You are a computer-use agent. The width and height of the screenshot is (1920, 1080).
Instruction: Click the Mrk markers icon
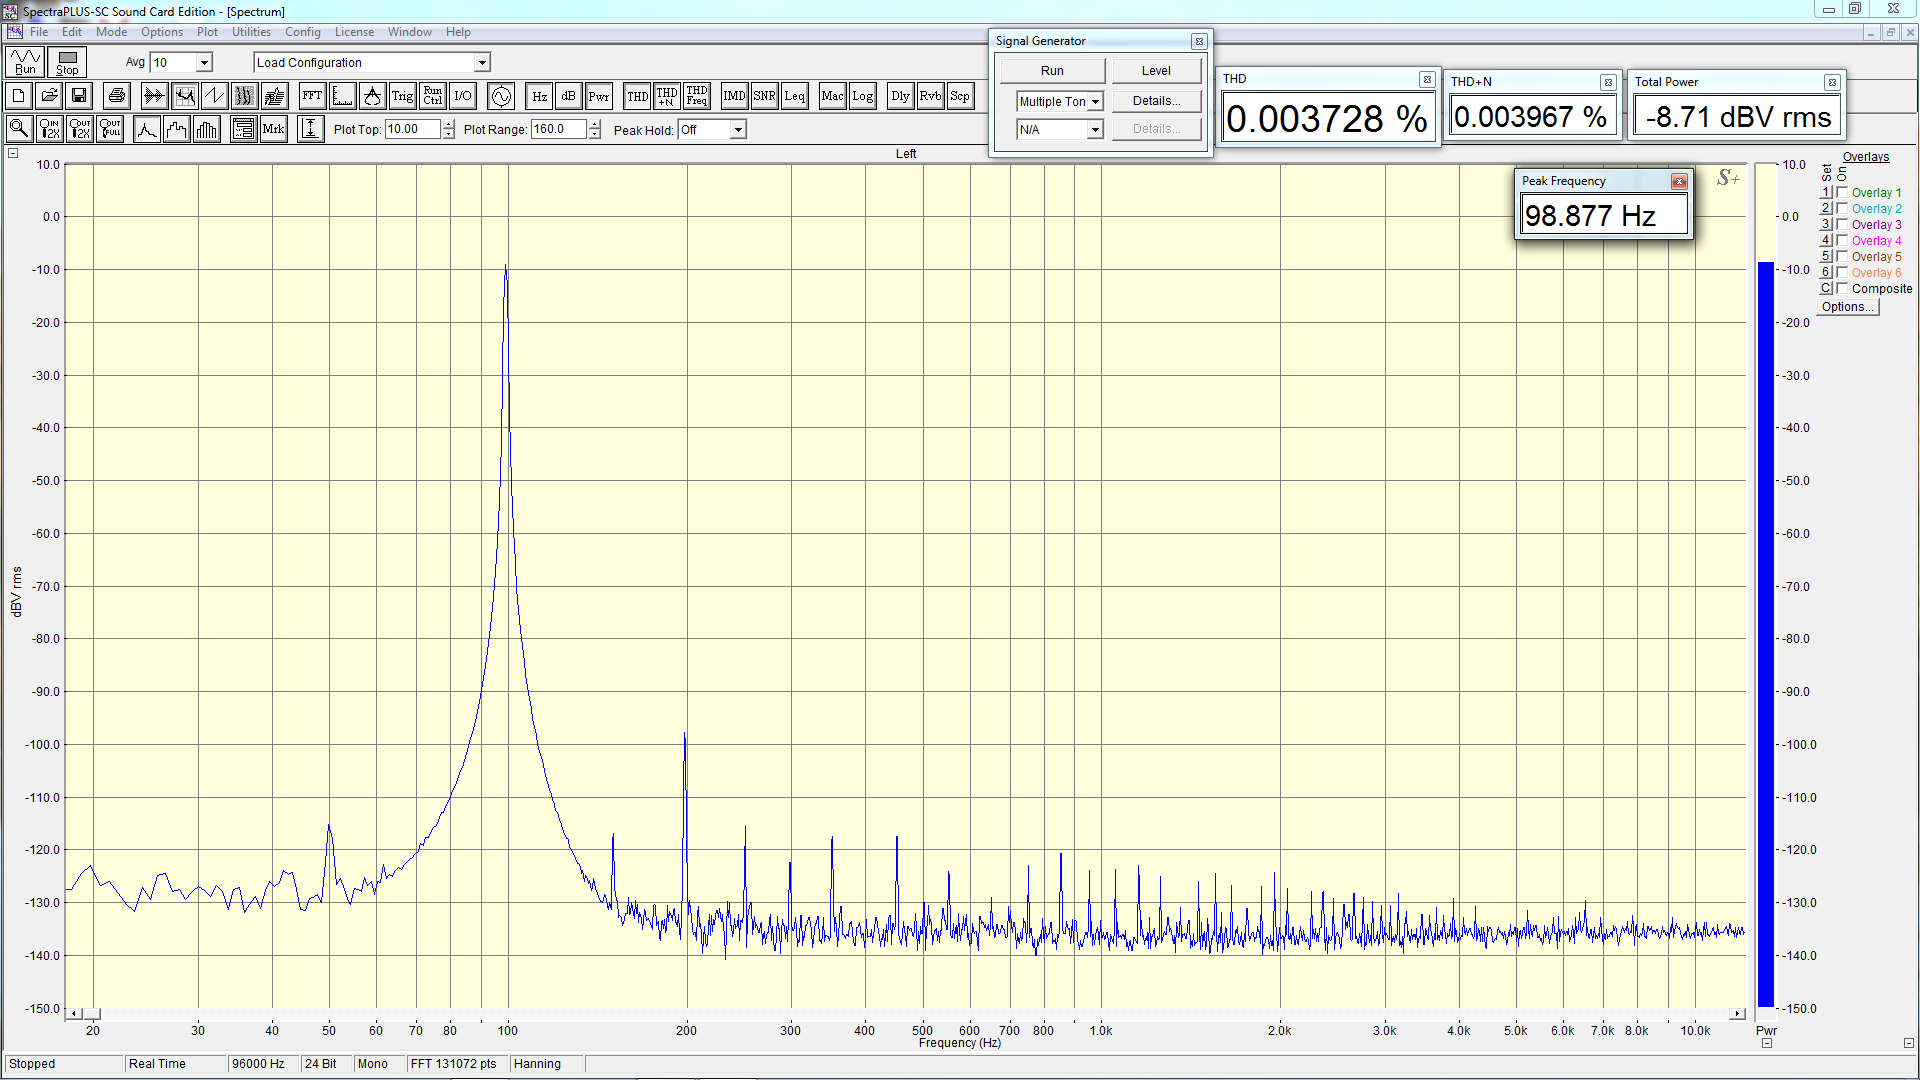(273, 129)
